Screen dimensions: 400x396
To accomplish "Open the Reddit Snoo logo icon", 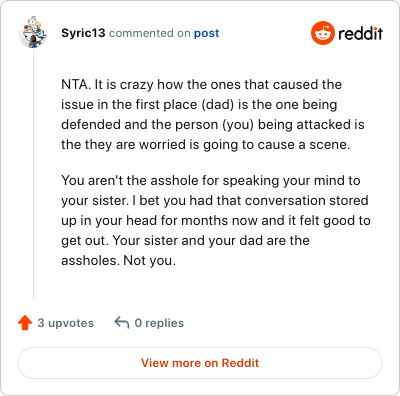I will 322,33.
